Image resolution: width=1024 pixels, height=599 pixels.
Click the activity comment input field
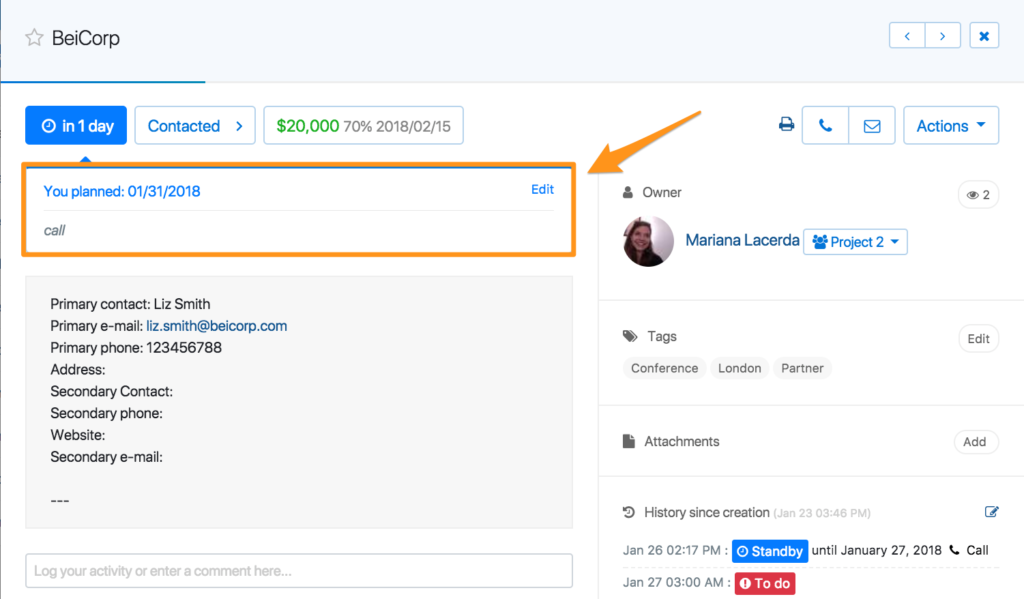297,570
